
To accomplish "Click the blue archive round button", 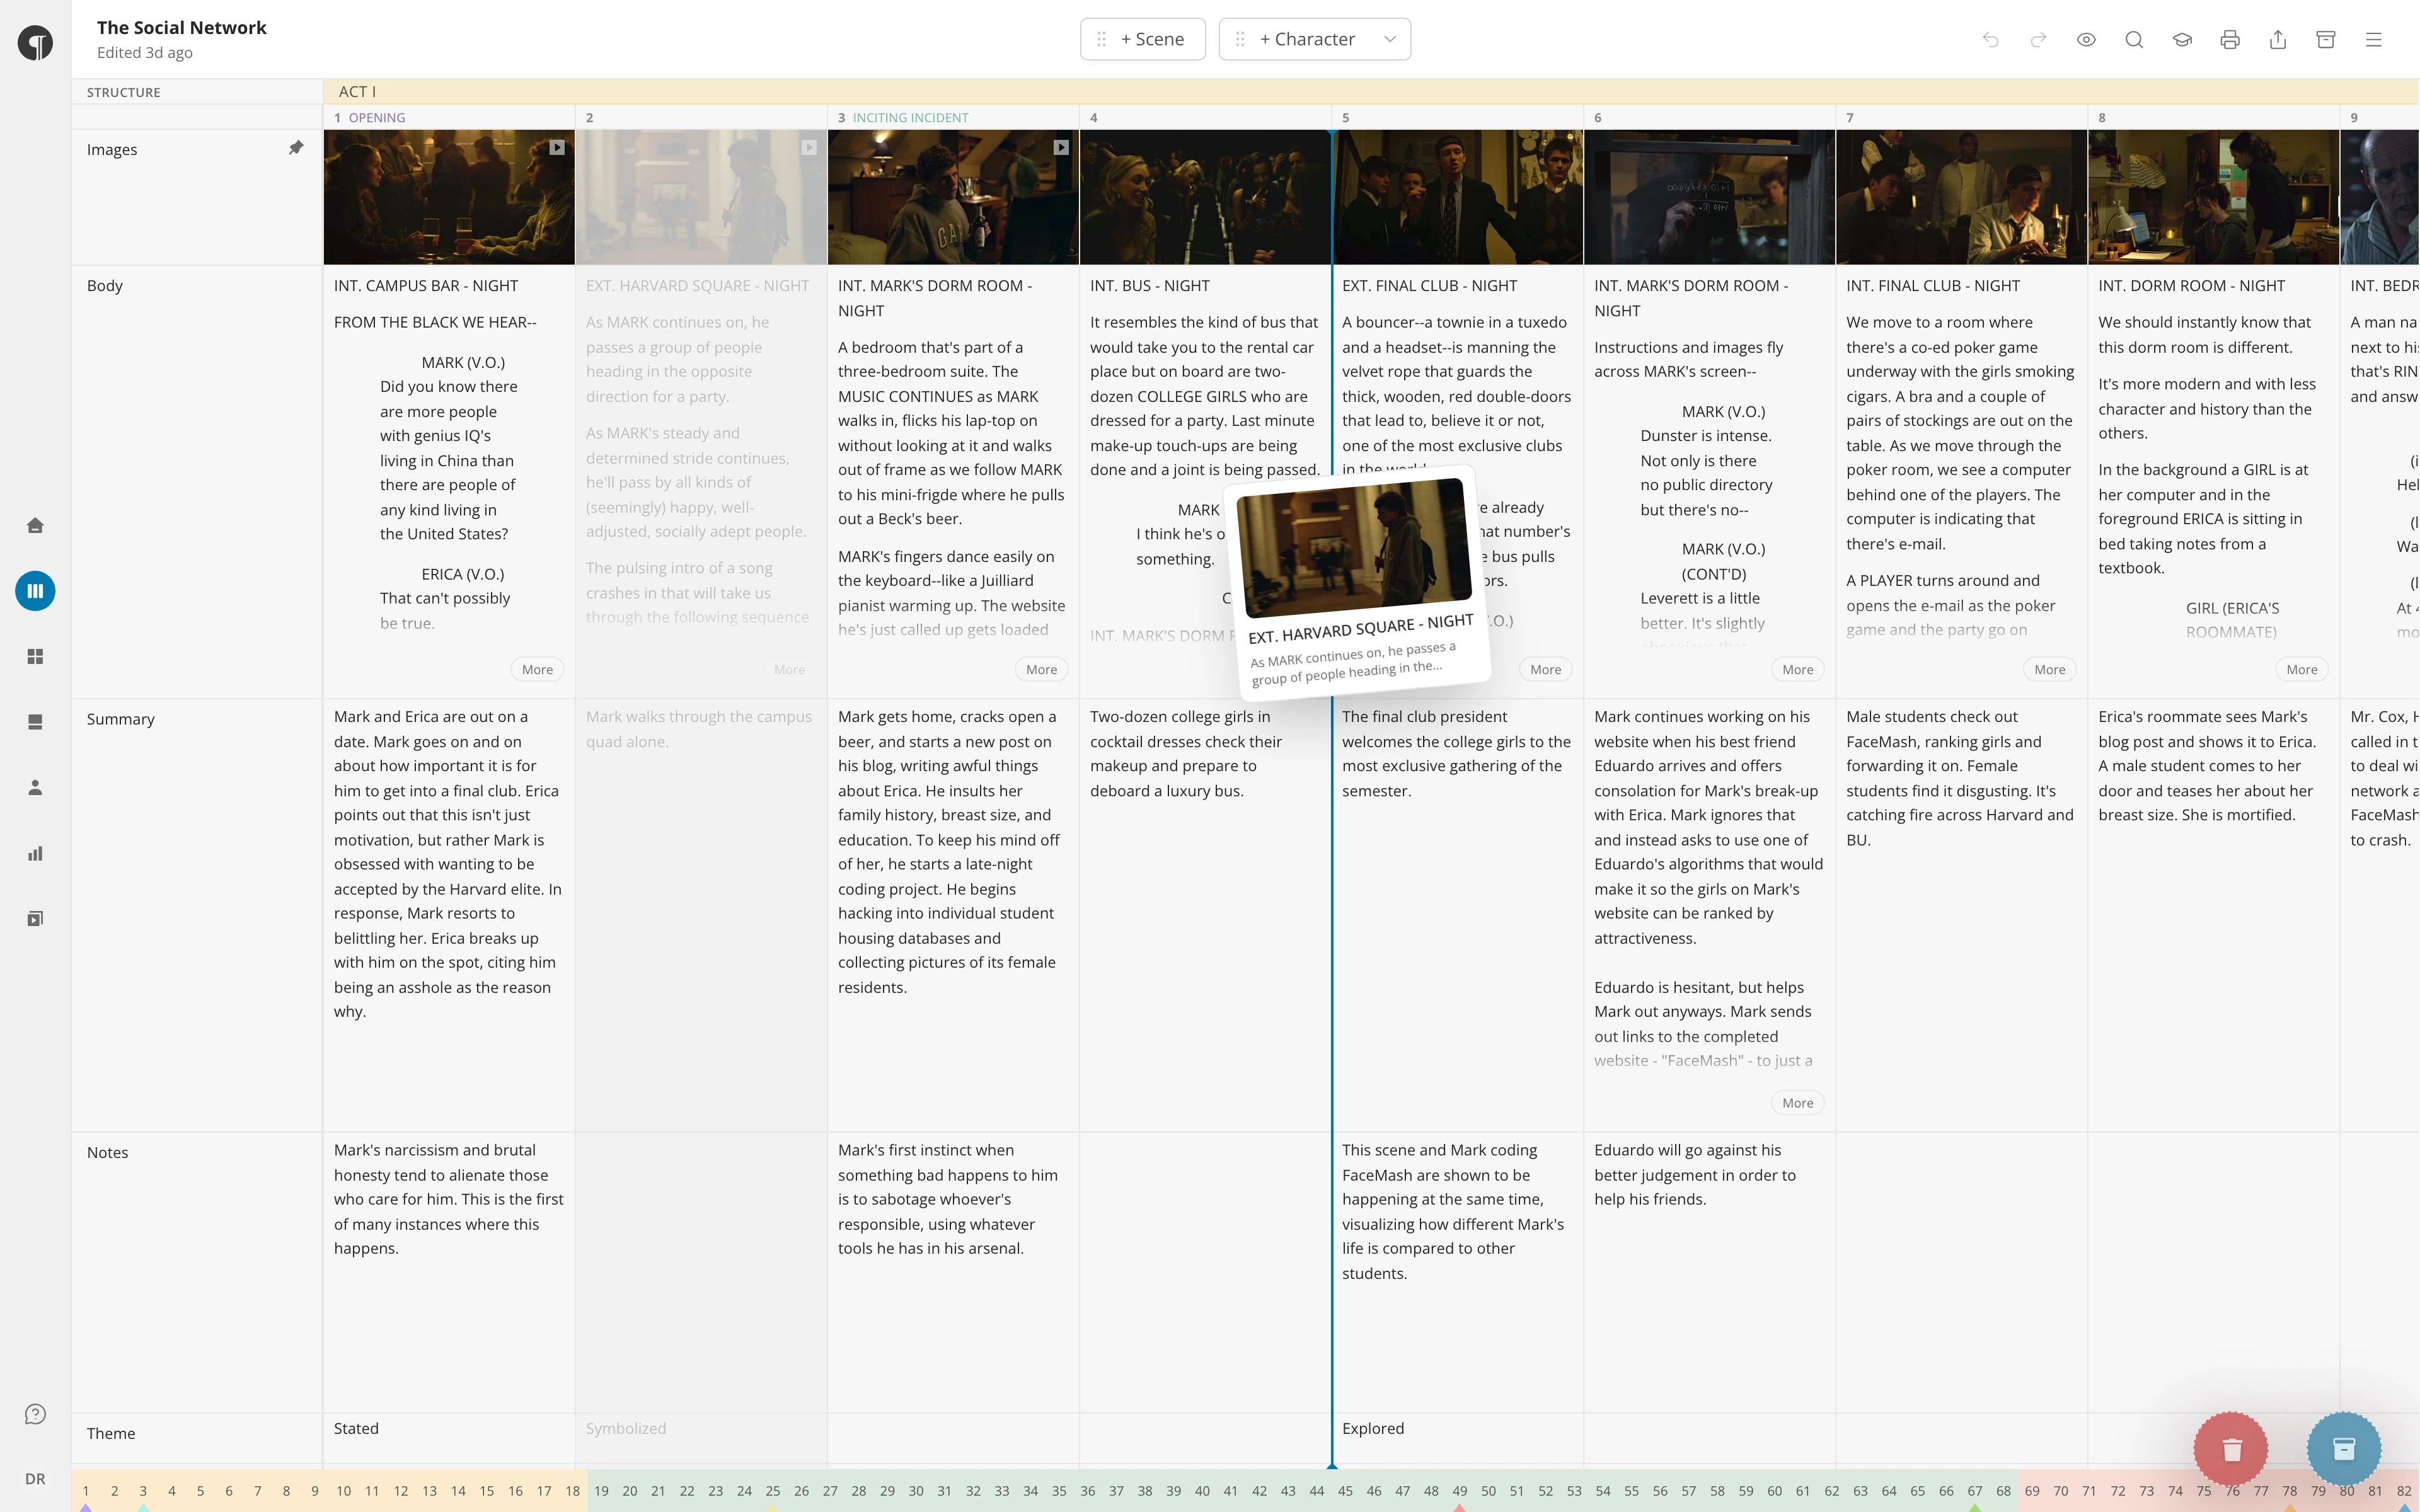I will coord(2344,1449).
